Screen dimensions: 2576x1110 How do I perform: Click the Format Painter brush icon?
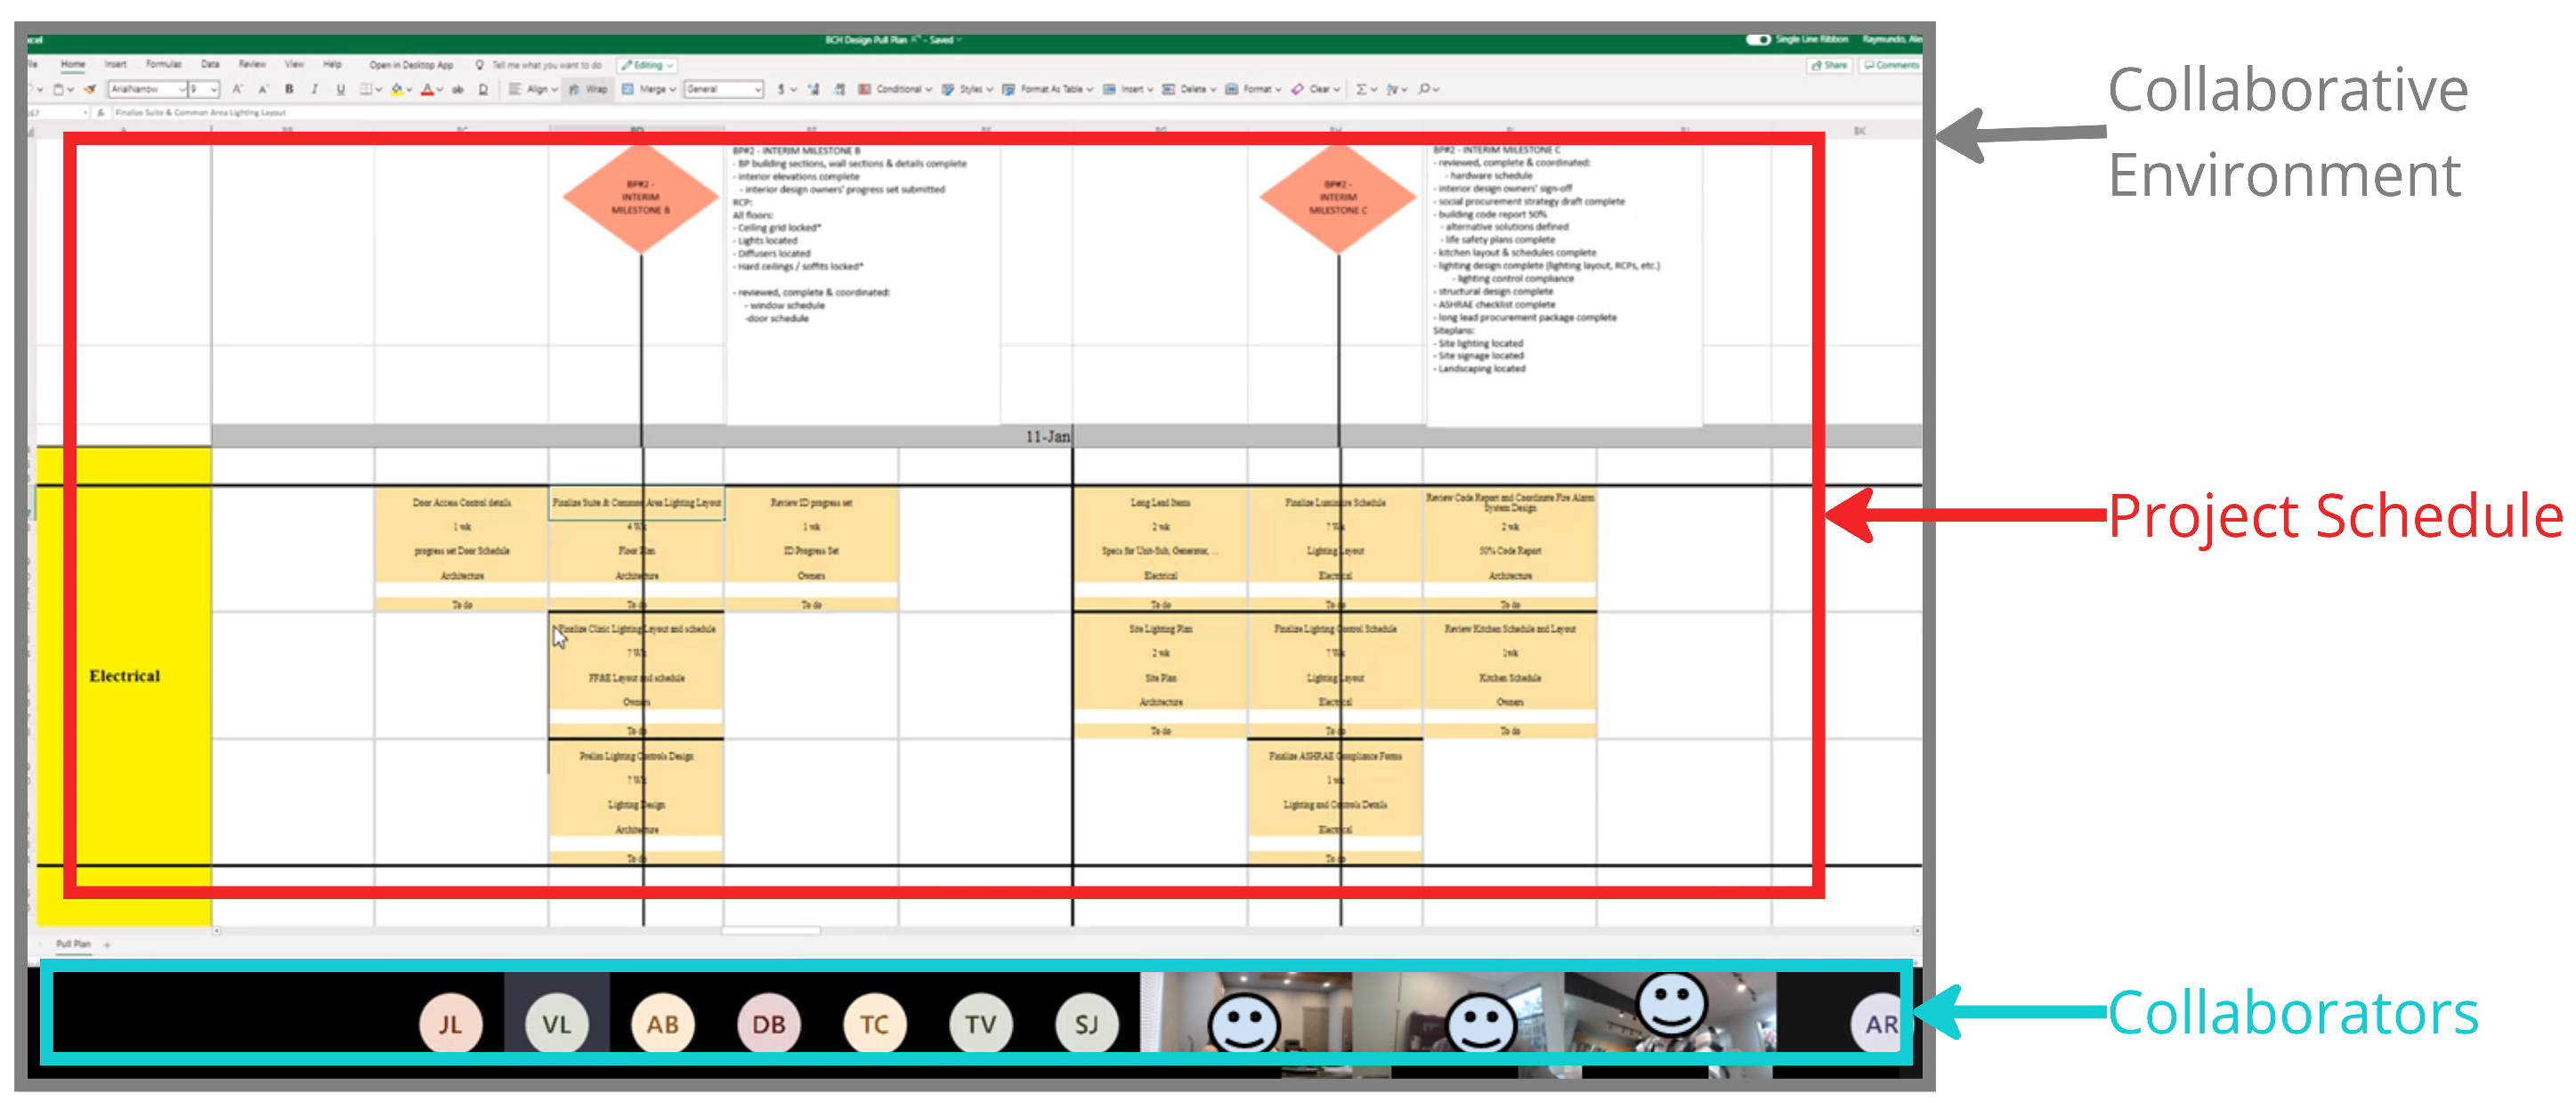tap(90, 89)
